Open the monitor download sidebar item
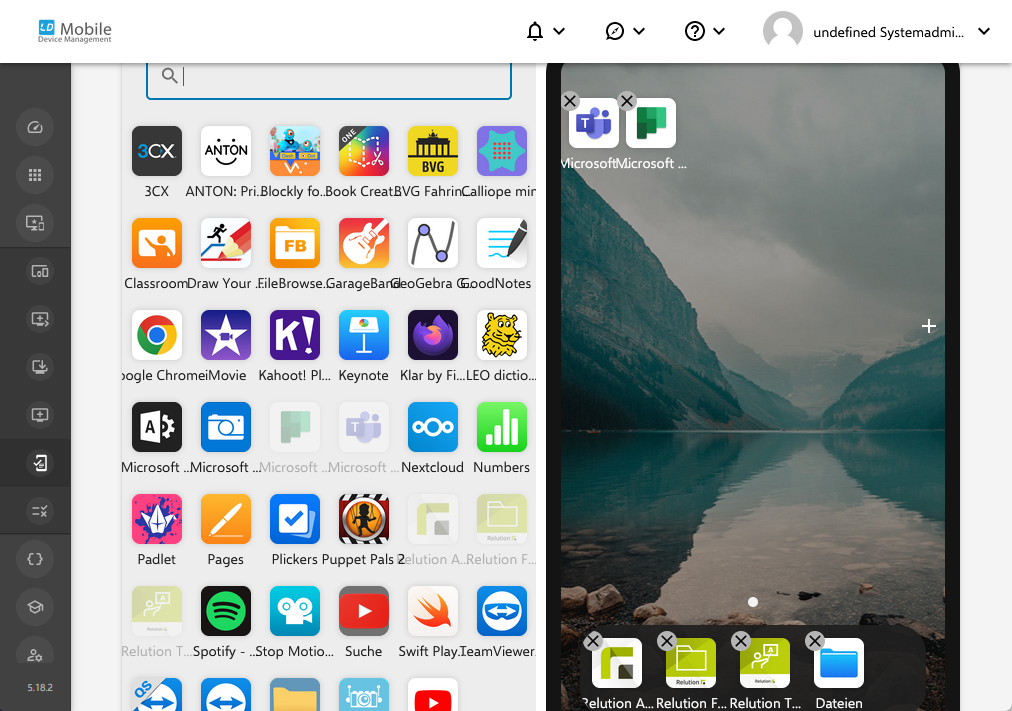 coord(40,367)
